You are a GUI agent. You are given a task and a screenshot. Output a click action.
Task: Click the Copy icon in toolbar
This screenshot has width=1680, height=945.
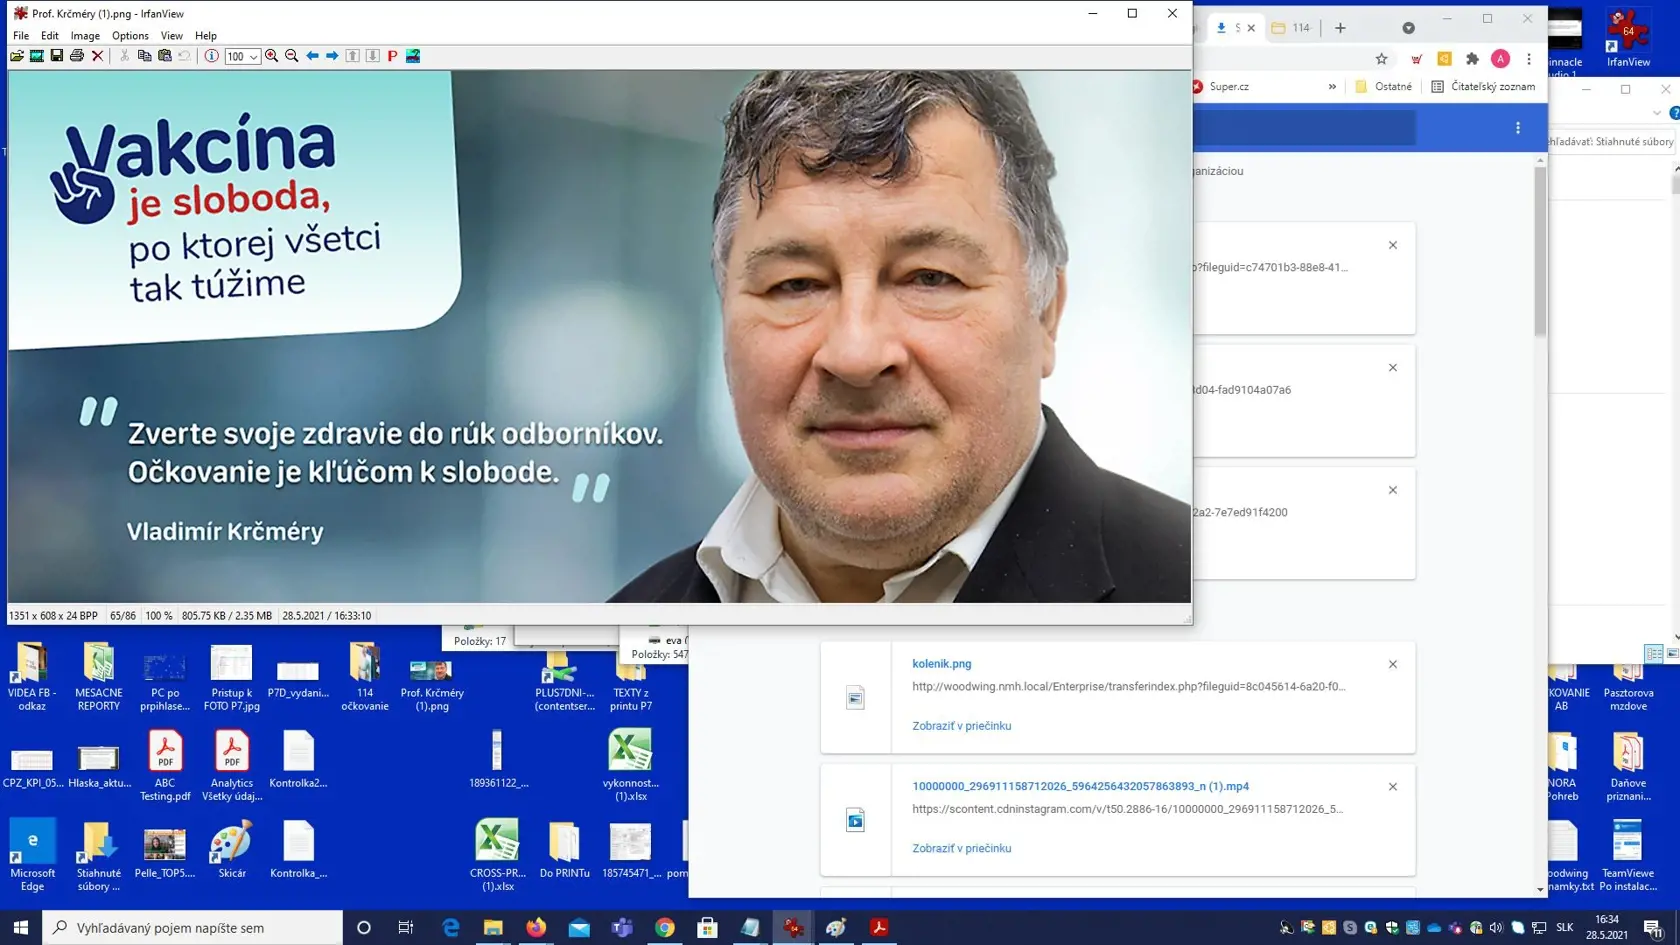pos(144,56)
